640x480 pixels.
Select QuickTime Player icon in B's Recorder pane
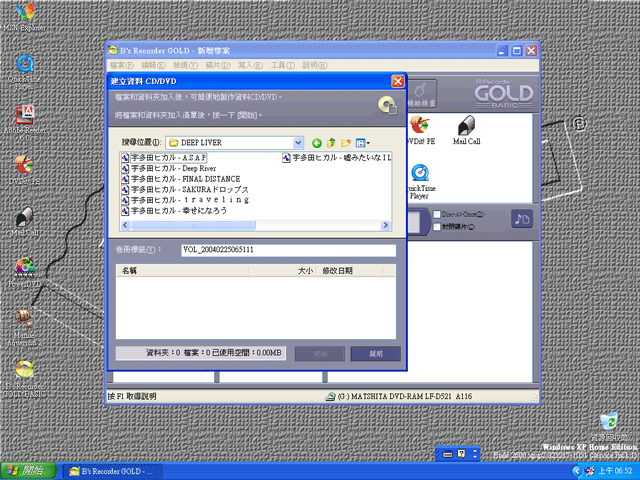(x=420, y=182)
